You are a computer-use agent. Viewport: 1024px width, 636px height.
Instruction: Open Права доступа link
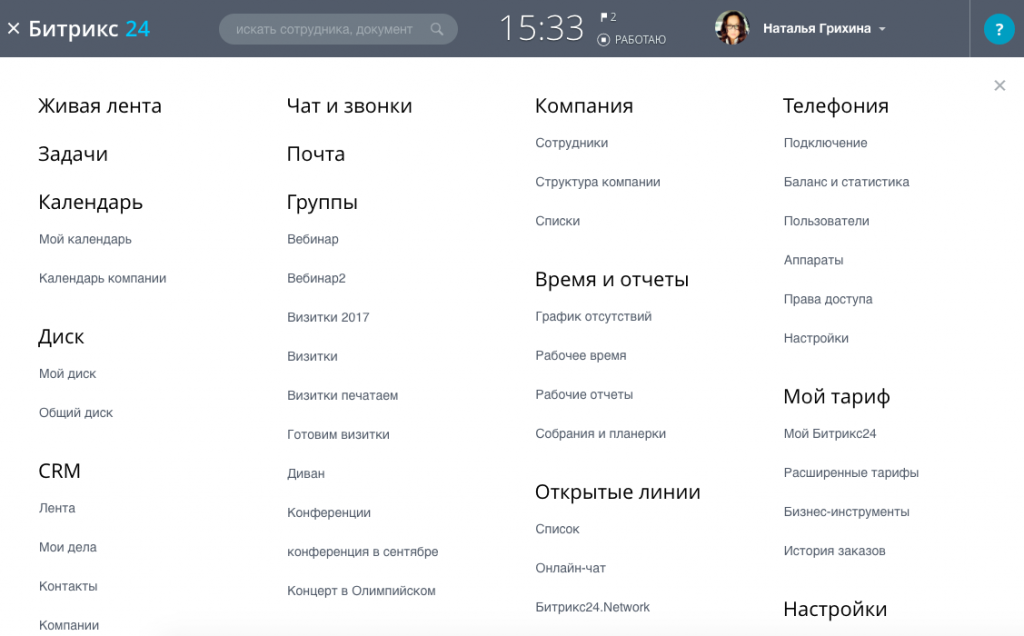(x=827, y=299)
